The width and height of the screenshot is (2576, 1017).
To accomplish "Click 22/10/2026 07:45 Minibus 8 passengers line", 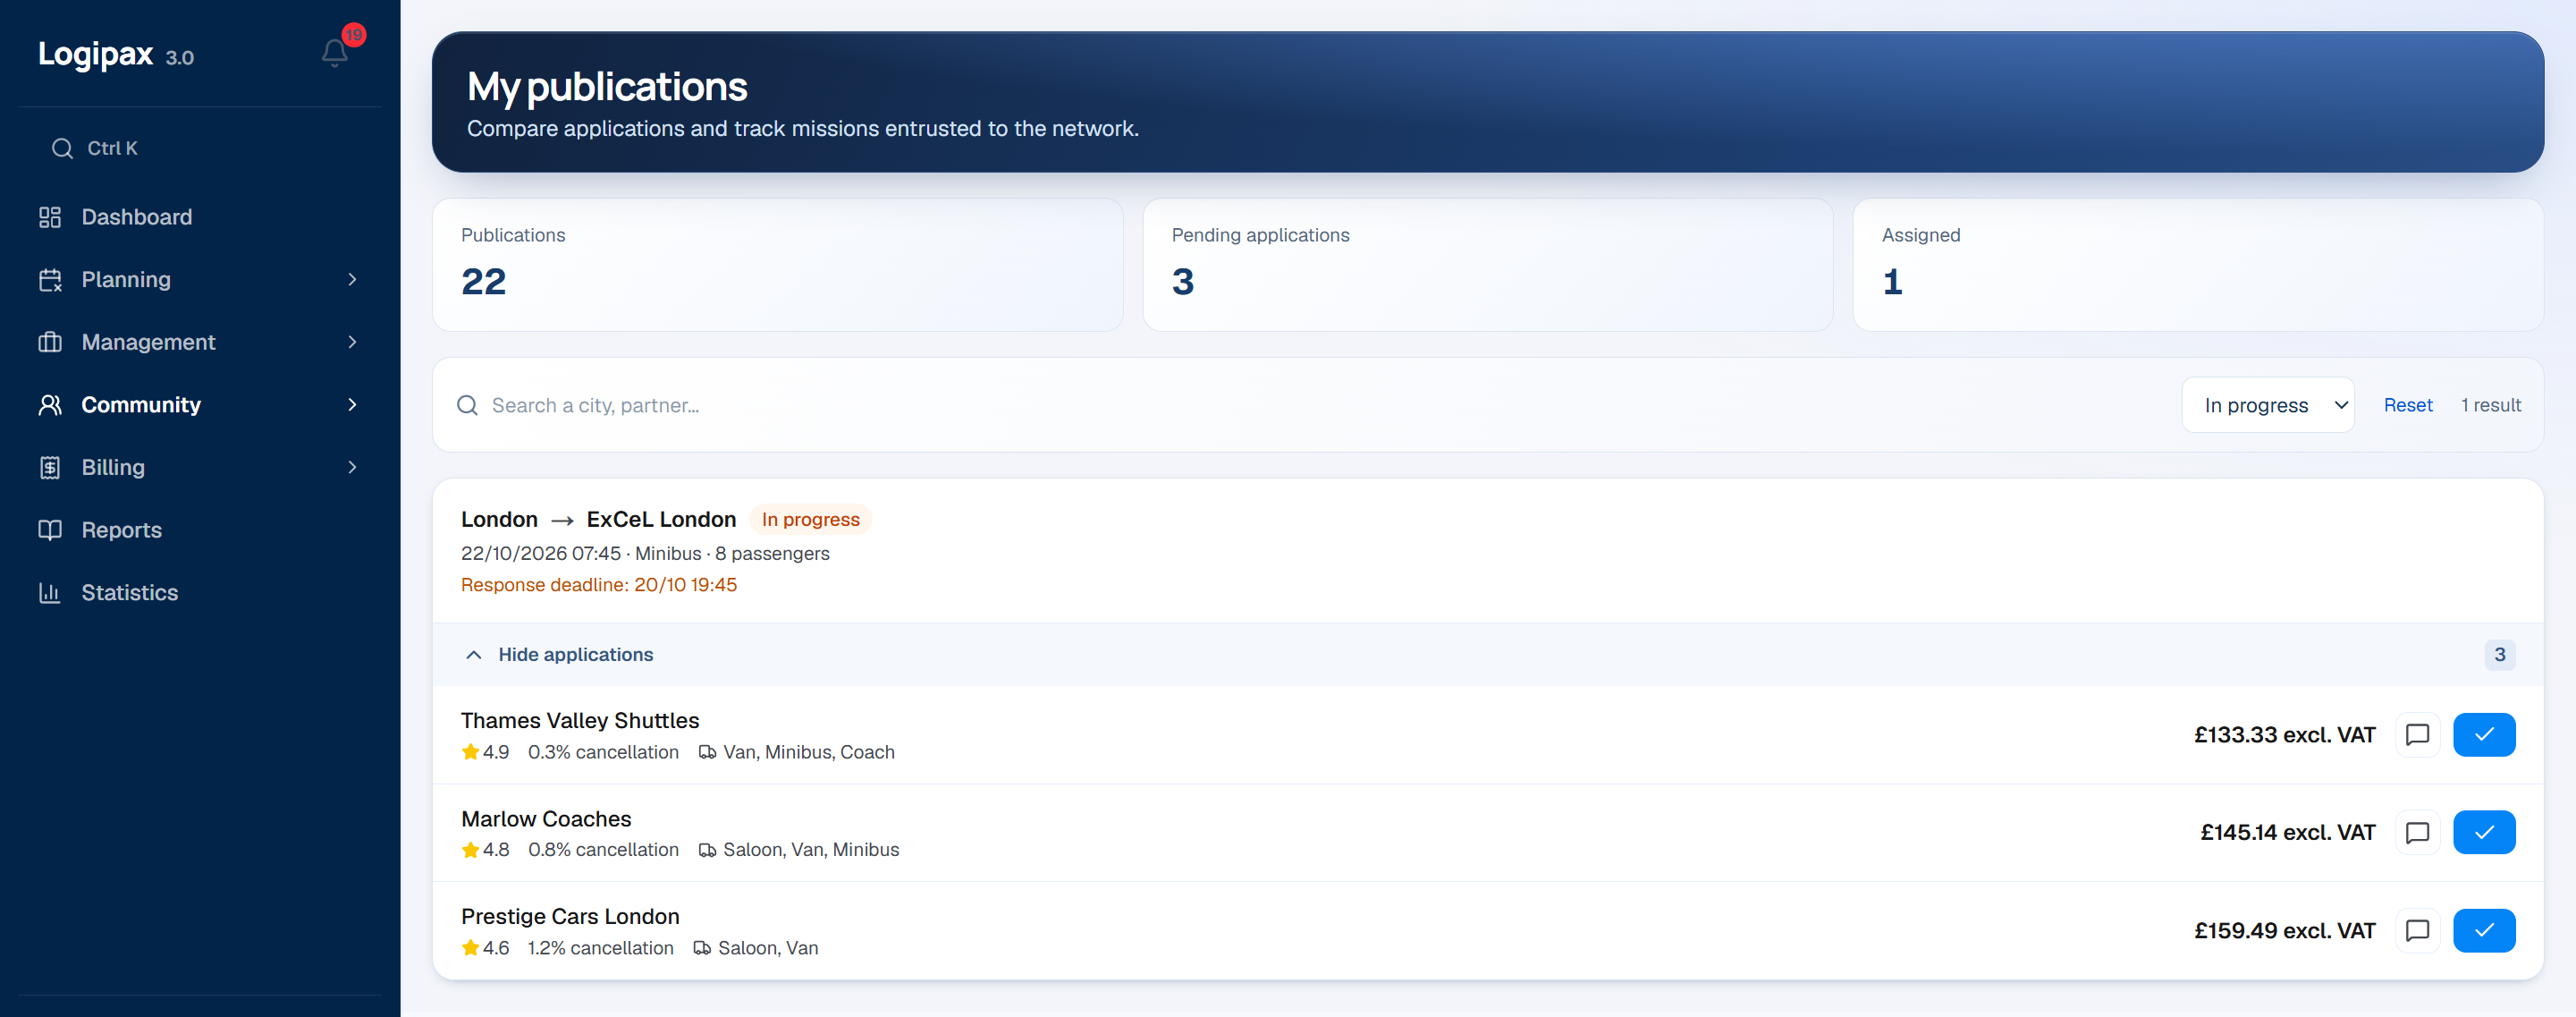I will 645,553.
